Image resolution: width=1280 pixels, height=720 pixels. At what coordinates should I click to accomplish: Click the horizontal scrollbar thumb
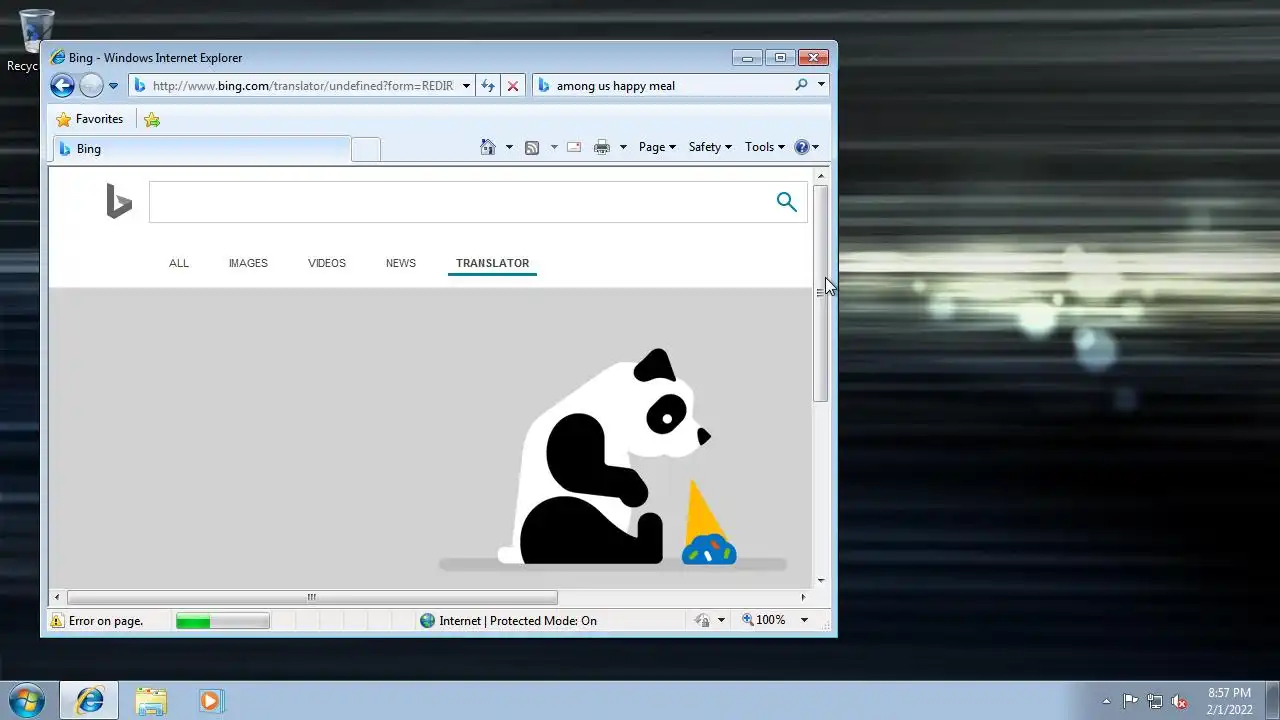tap(312, 598)
